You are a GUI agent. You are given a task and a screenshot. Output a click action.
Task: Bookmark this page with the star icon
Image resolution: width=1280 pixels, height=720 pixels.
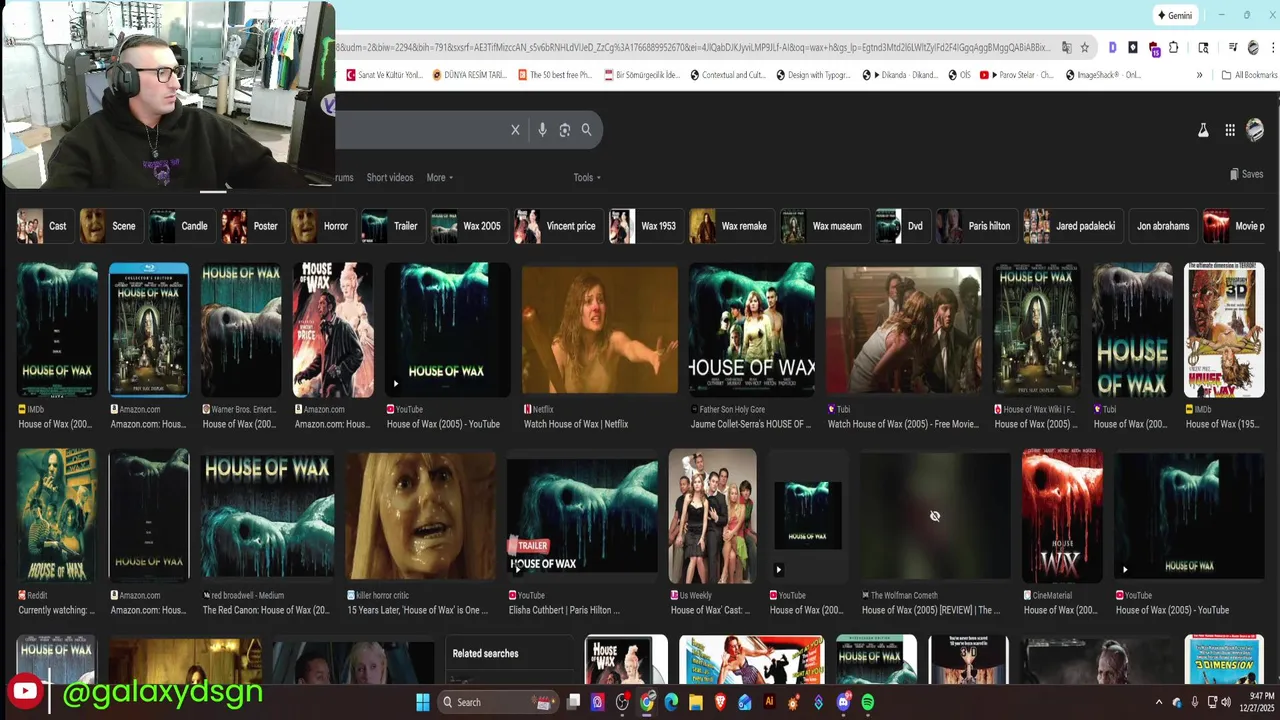(1084, 47)
